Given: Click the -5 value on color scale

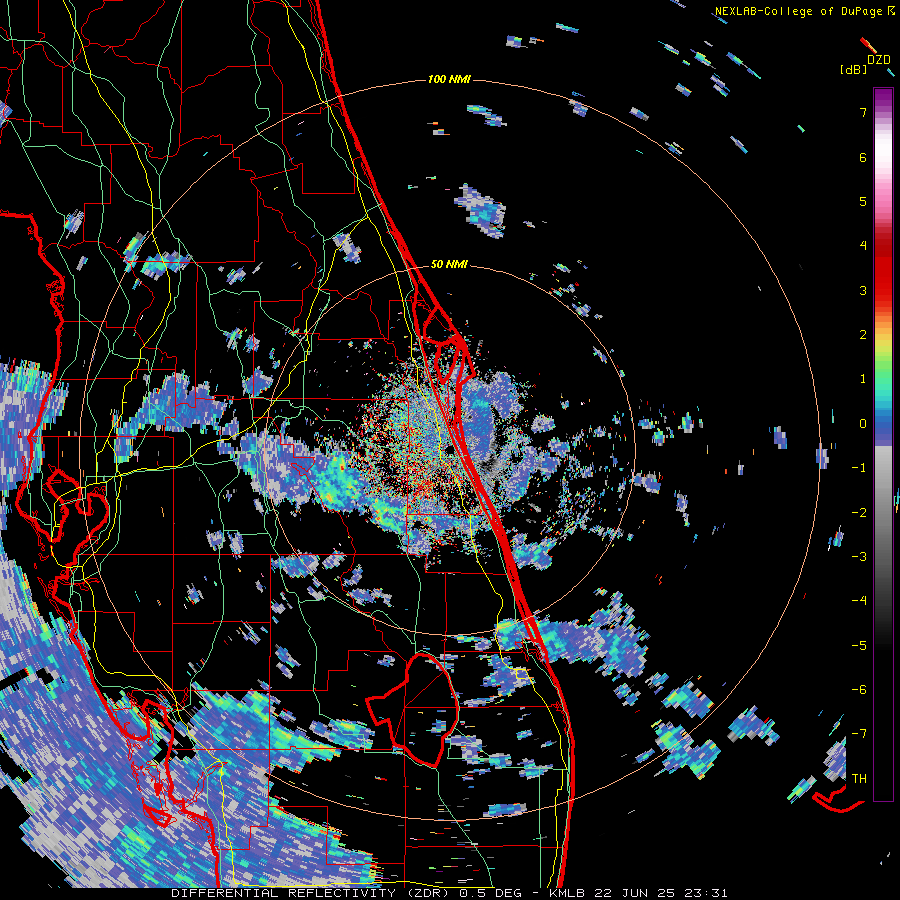Looking at the screenshot, I should click(859, 646).
